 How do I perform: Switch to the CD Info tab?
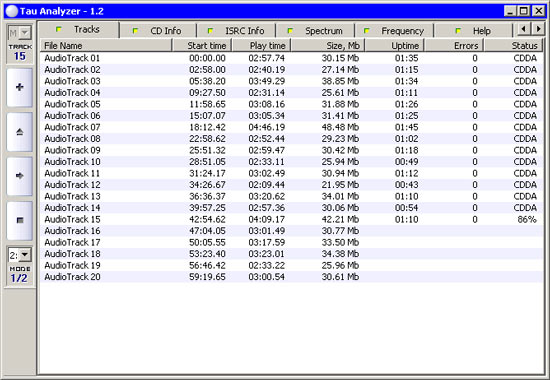click(158, 31)
